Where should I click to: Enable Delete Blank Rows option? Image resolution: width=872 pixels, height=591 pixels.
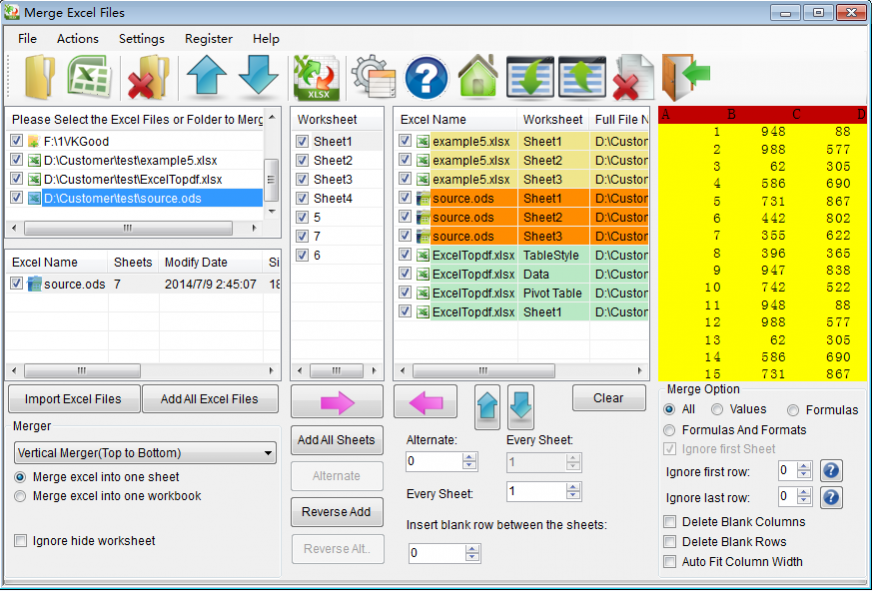coord(669,542)
